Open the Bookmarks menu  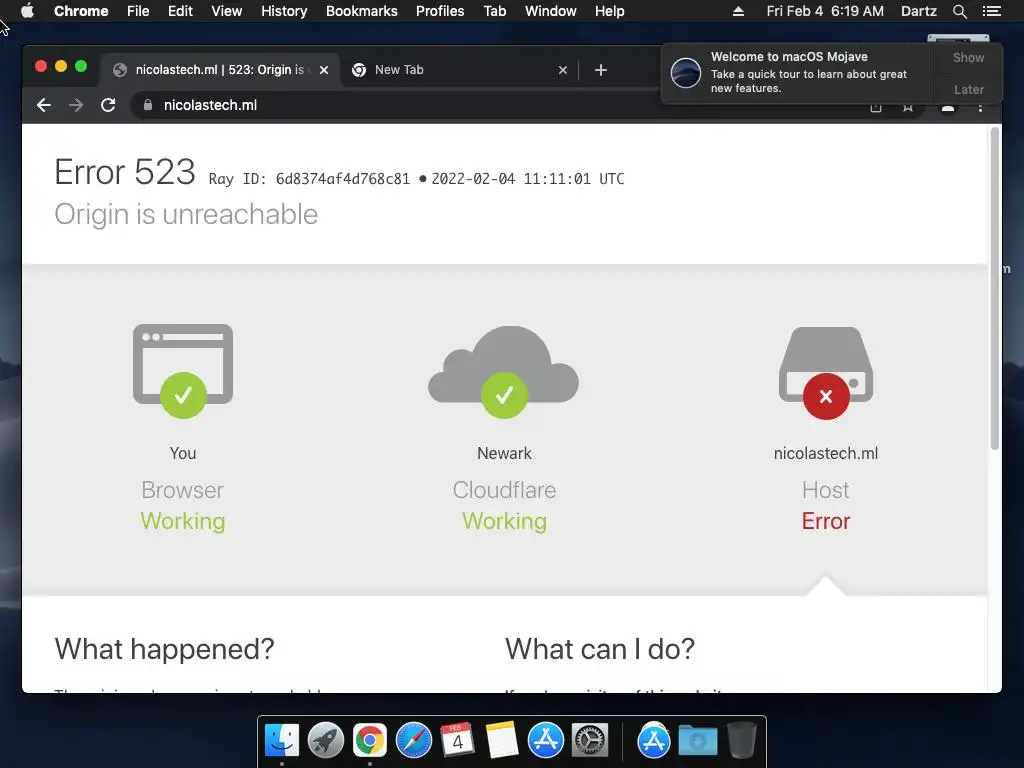click(x=362, y=11)
